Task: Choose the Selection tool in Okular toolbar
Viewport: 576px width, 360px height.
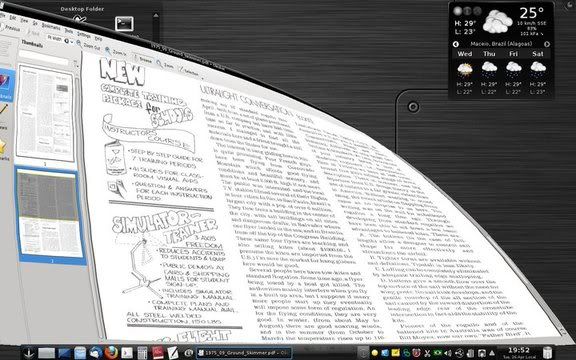Action: point(189,70)
